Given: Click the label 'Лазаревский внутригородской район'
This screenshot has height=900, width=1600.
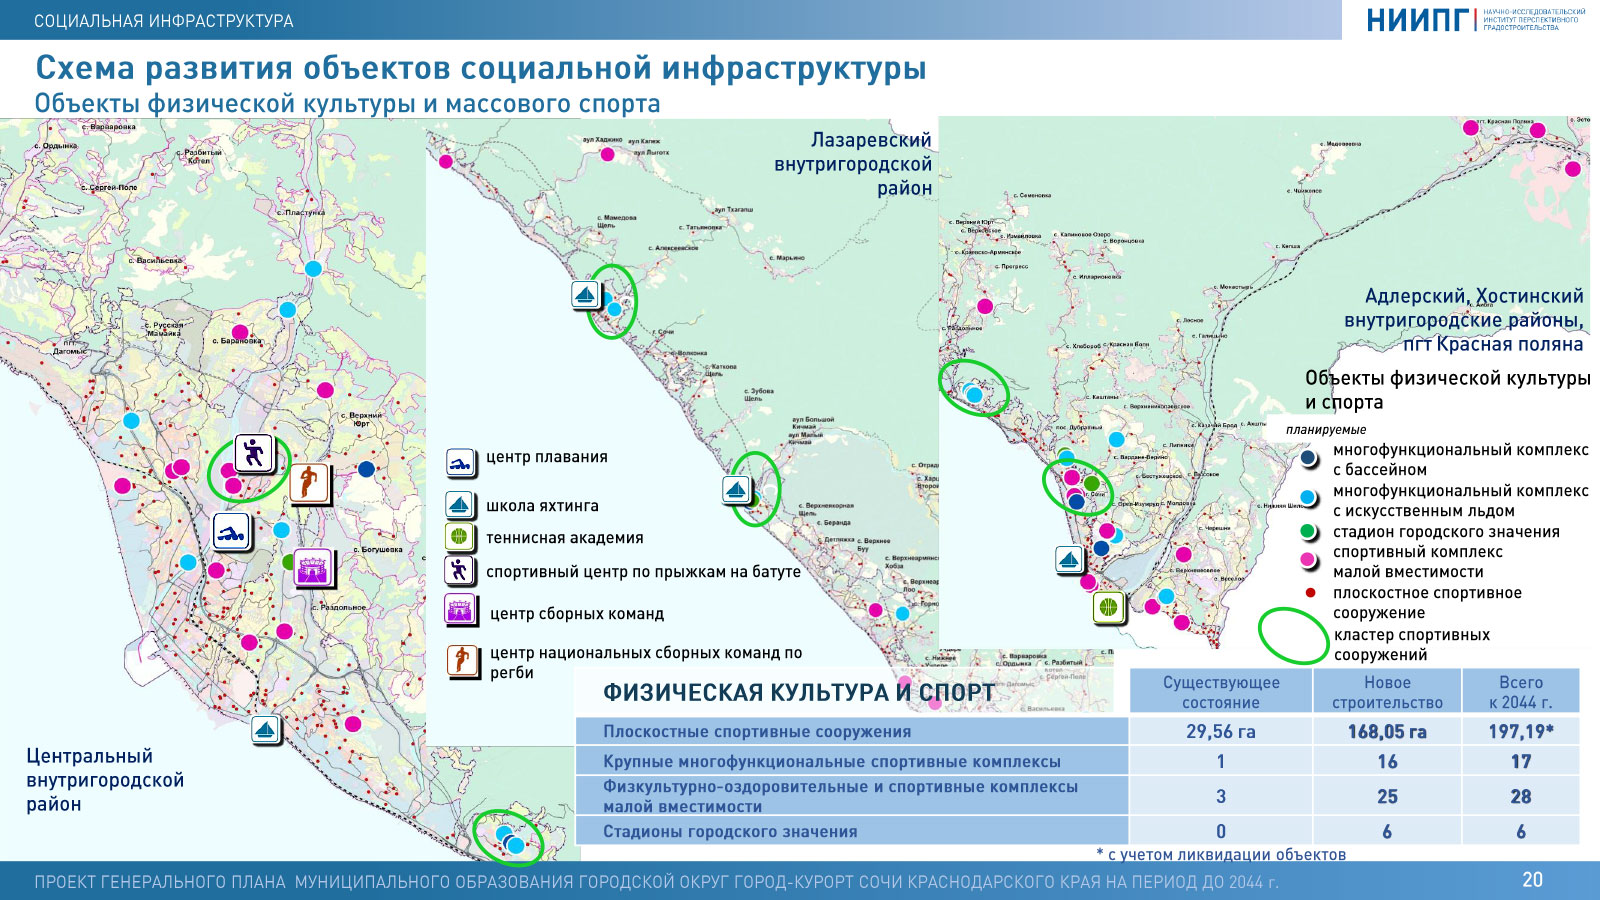Looking at the screenshot, I should (x=853, y=164).
